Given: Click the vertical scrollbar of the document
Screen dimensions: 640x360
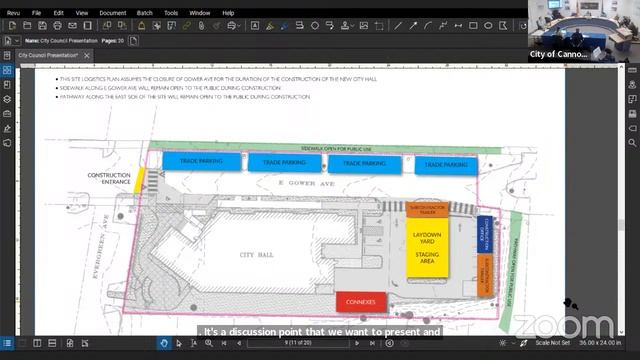Looking at the screenshot, I should coord(621,224).
